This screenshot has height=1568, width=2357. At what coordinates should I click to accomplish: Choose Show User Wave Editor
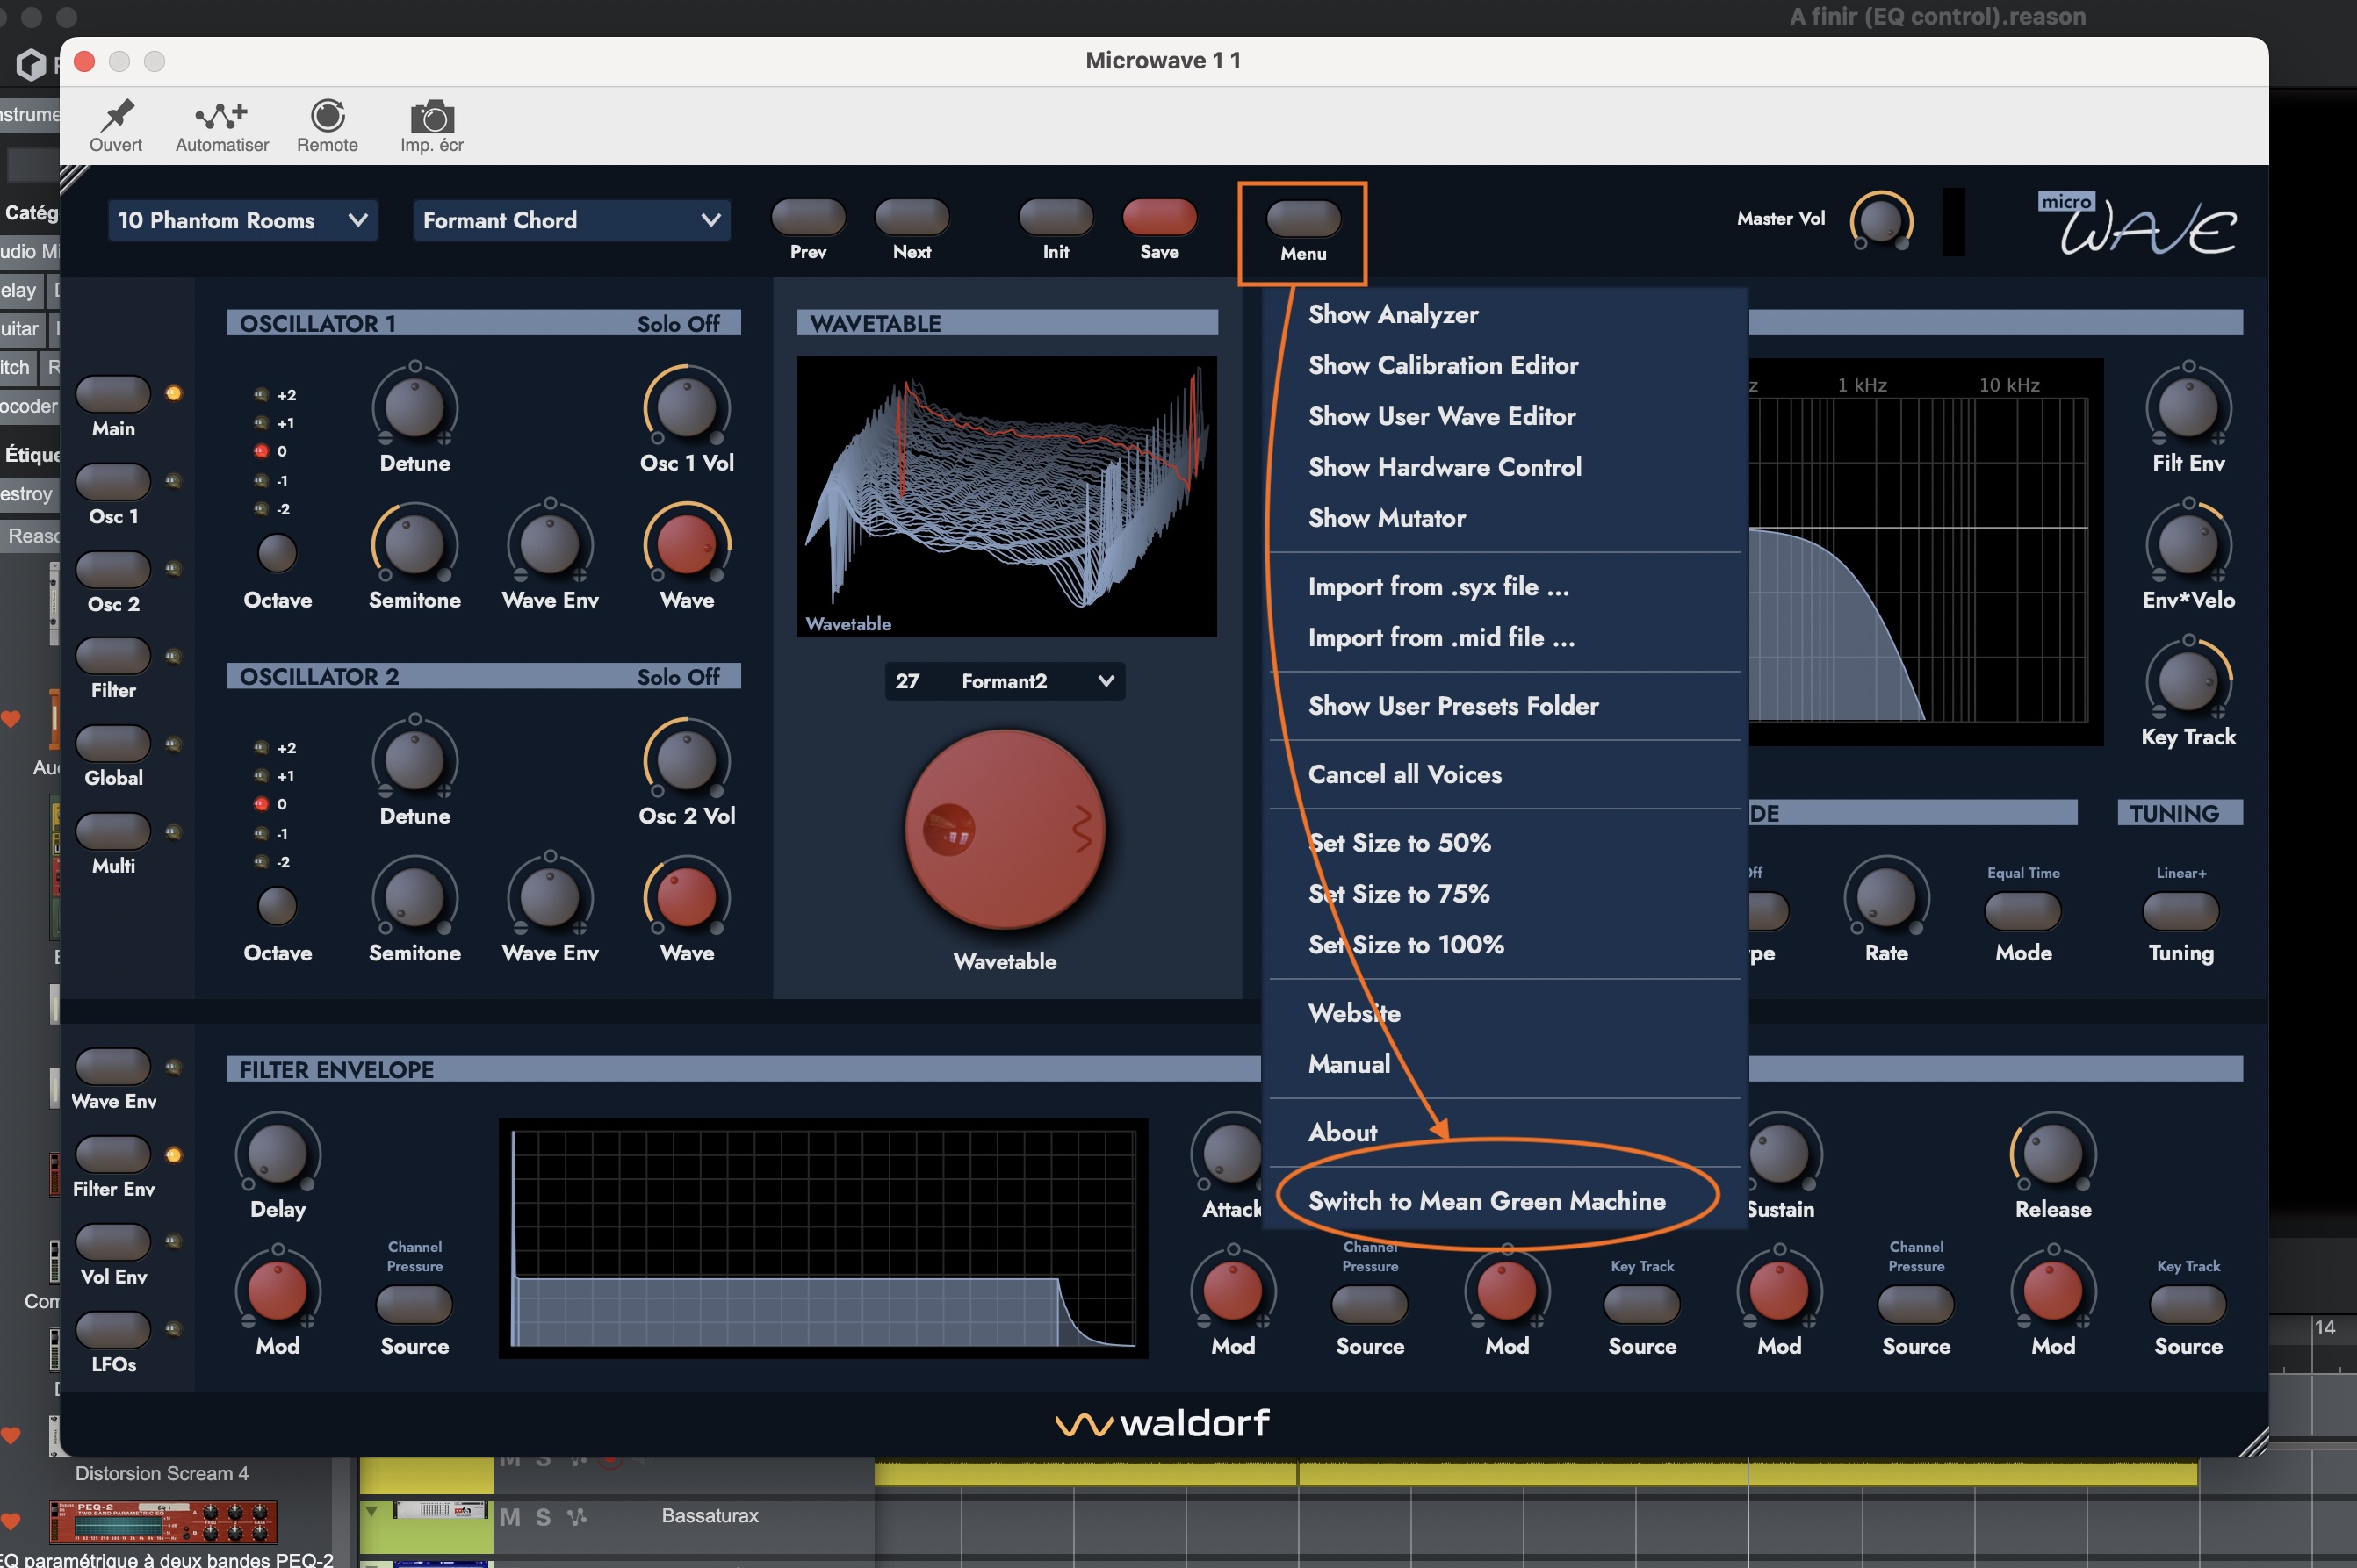point(1504,416)
